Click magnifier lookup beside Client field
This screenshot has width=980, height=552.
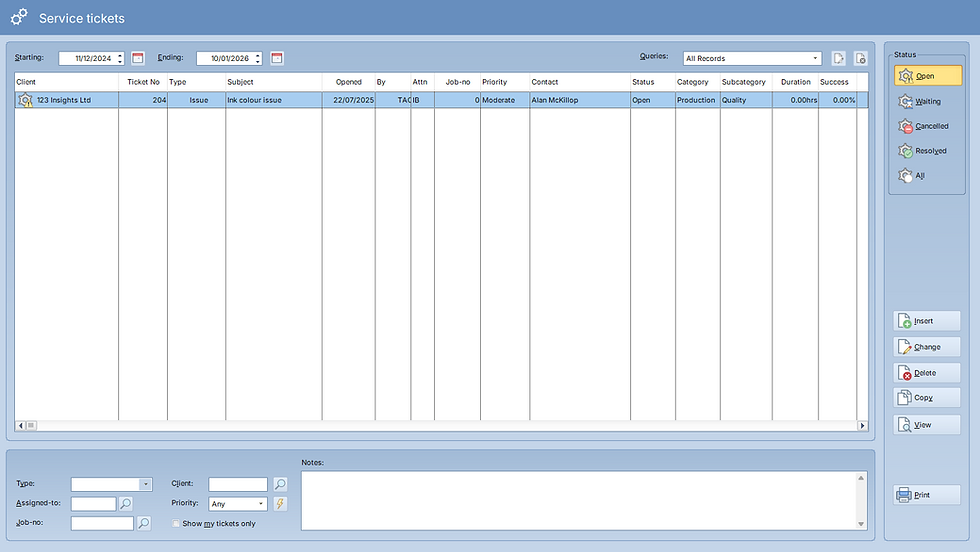(x=280, y=484)
